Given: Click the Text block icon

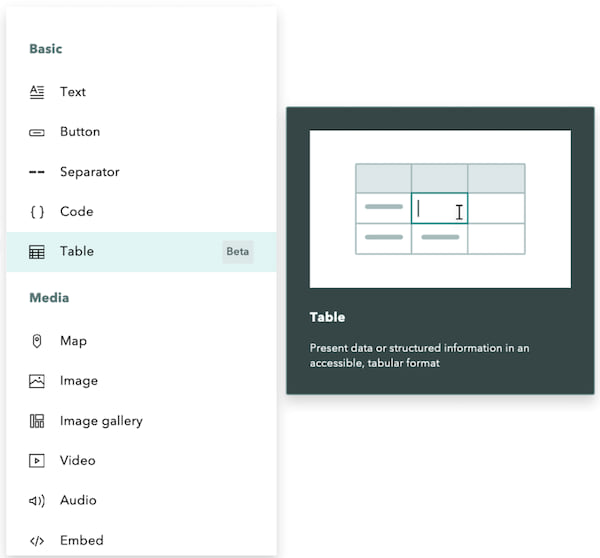Looking at the screenshot, I should coord(37,92).
